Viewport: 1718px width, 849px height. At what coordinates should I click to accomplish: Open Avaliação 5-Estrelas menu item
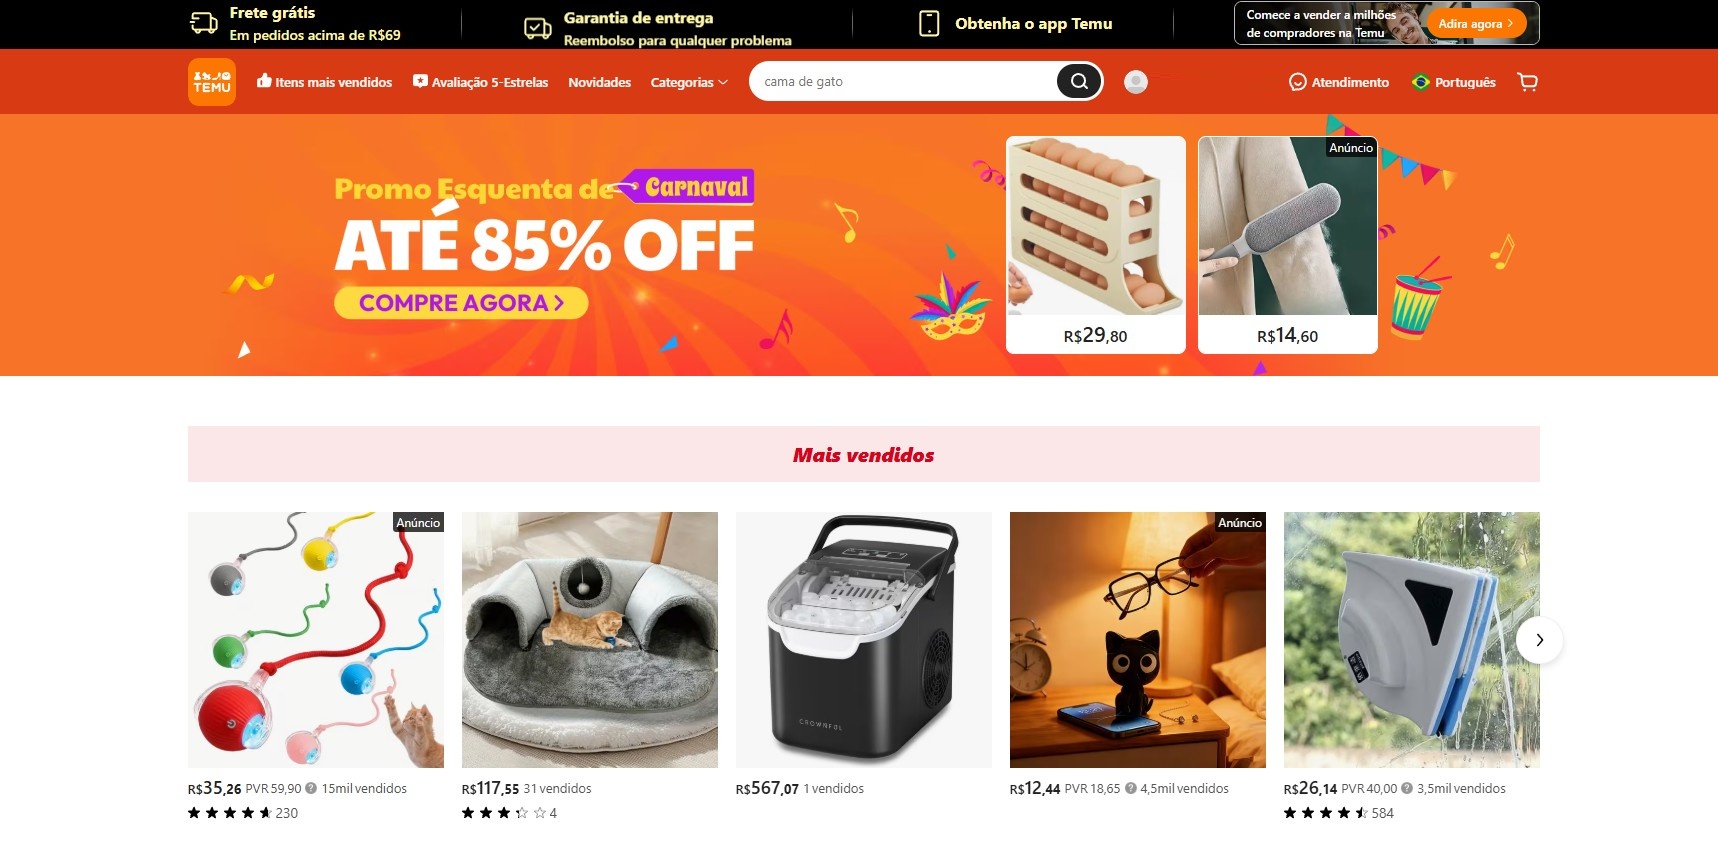[480, 82]
